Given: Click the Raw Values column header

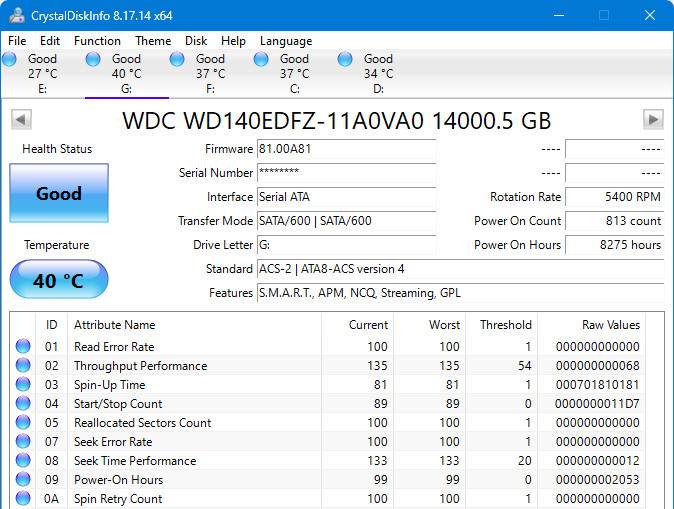Looking at the screenshot, I should pyautogui.click(x=610, y=325).
